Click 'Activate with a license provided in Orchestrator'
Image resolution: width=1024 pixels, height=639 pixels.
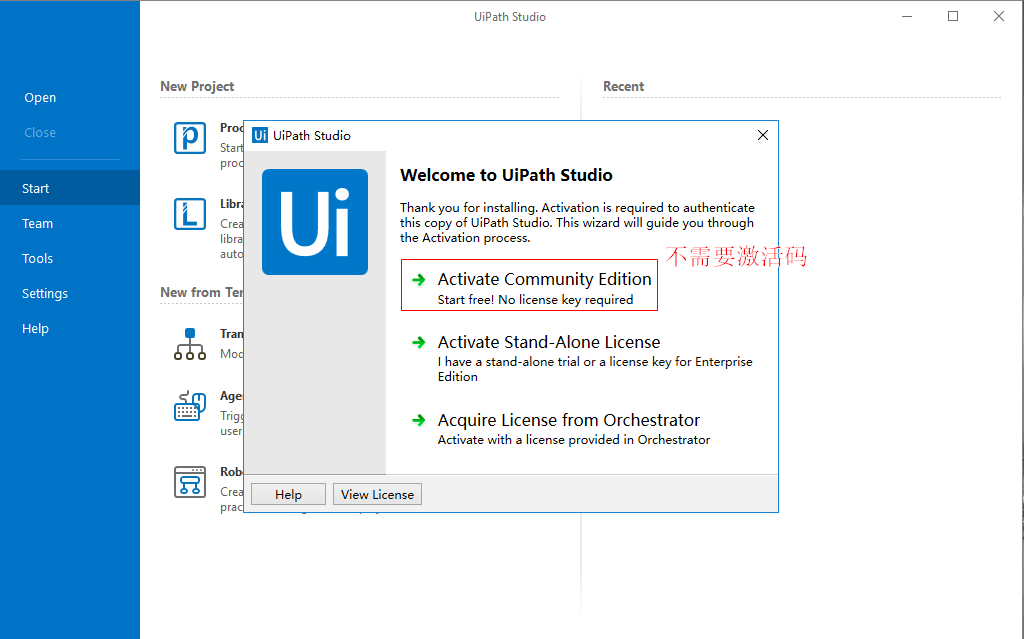coord(573,440)
